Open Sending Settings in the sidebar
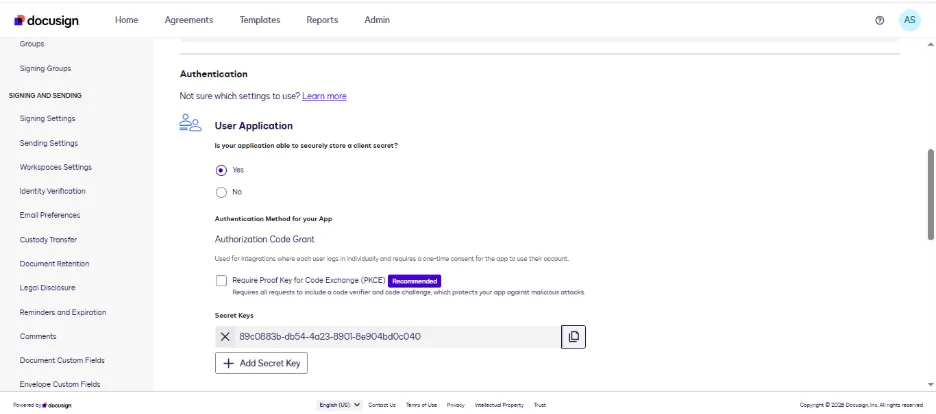This screenshot has width=936, height=414. pyautogui.click(x=48, y=143)
